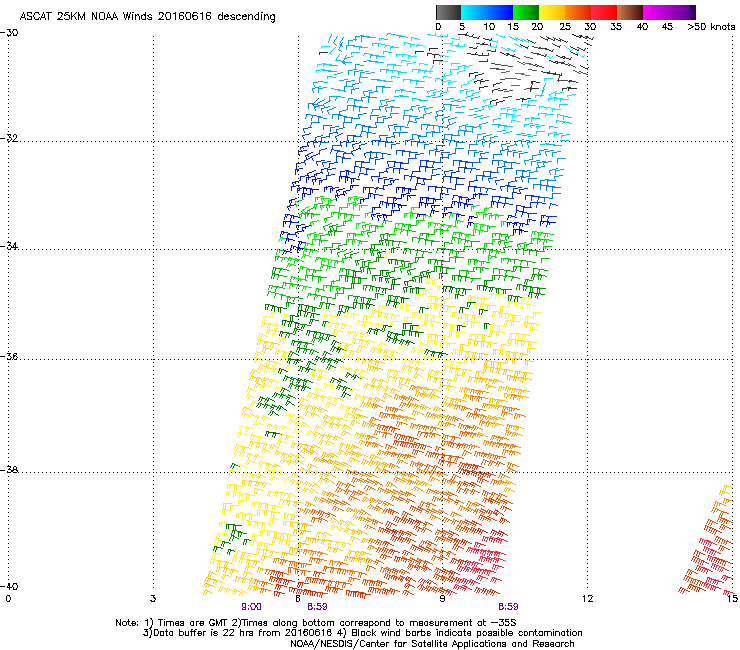Click the purple '8:59' time label near longitude 10
The width and height of the screenshot is (740, 650).
coord(508,607)
